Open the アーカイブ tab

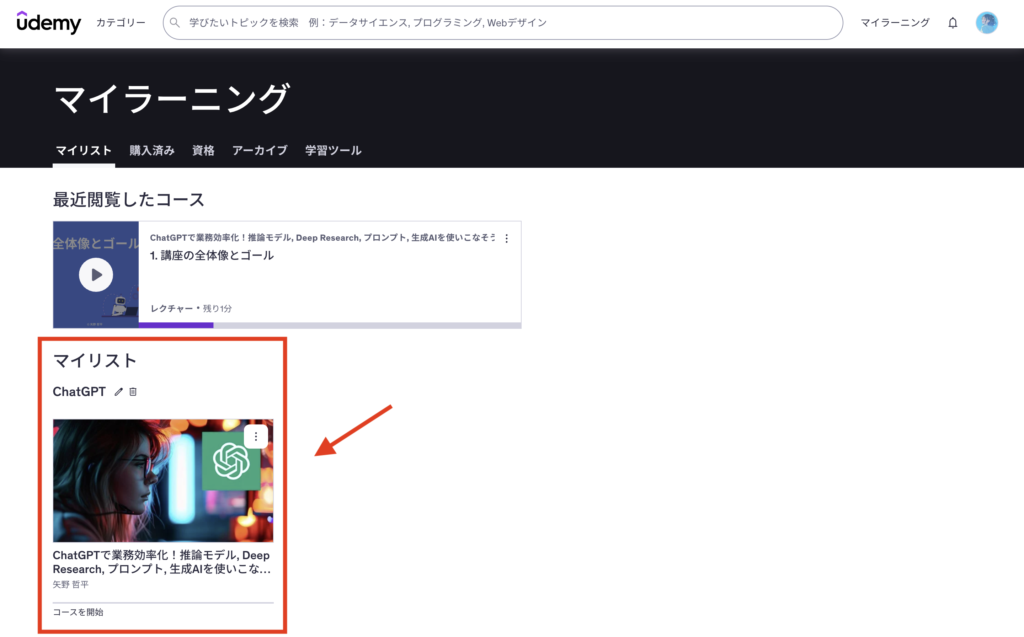[260, 150]
